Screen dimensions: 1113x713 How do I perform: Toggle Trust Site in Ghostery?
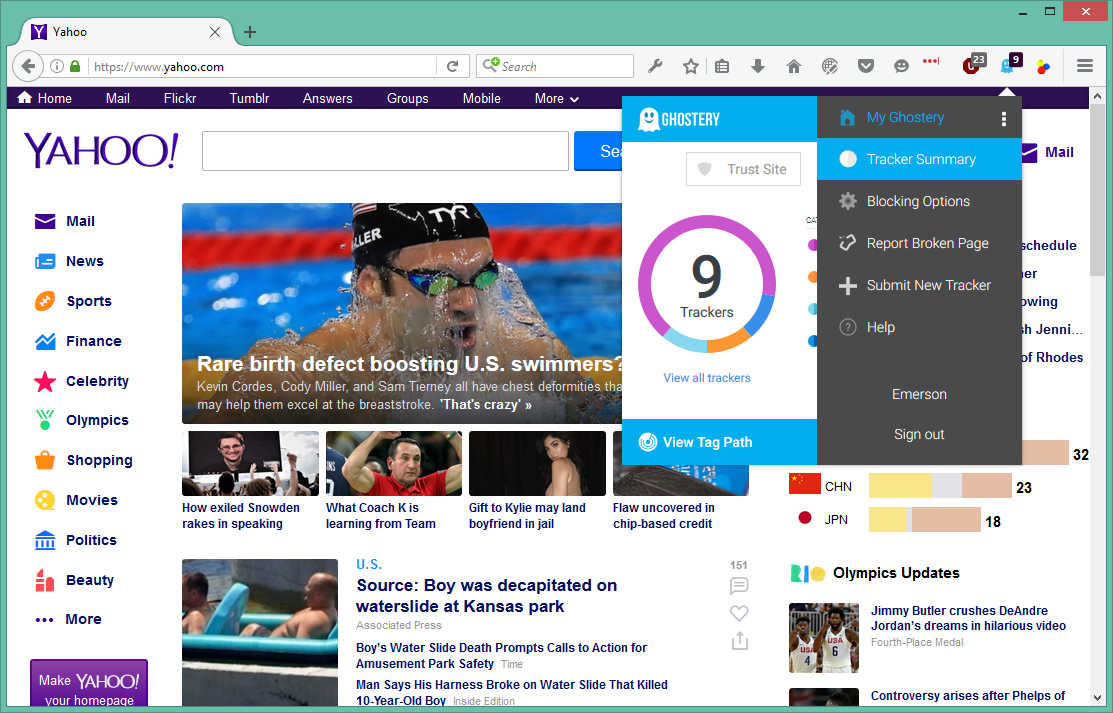coord(743,169)
